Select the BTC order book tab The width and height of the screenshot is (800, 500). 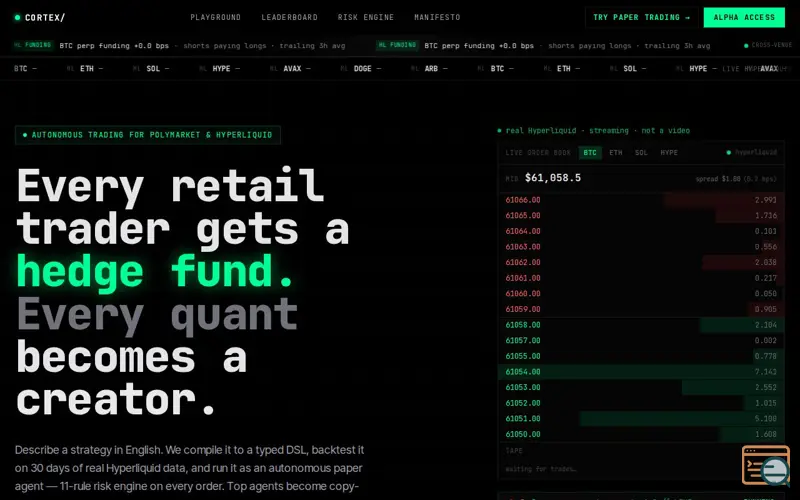tap(590, 153)
